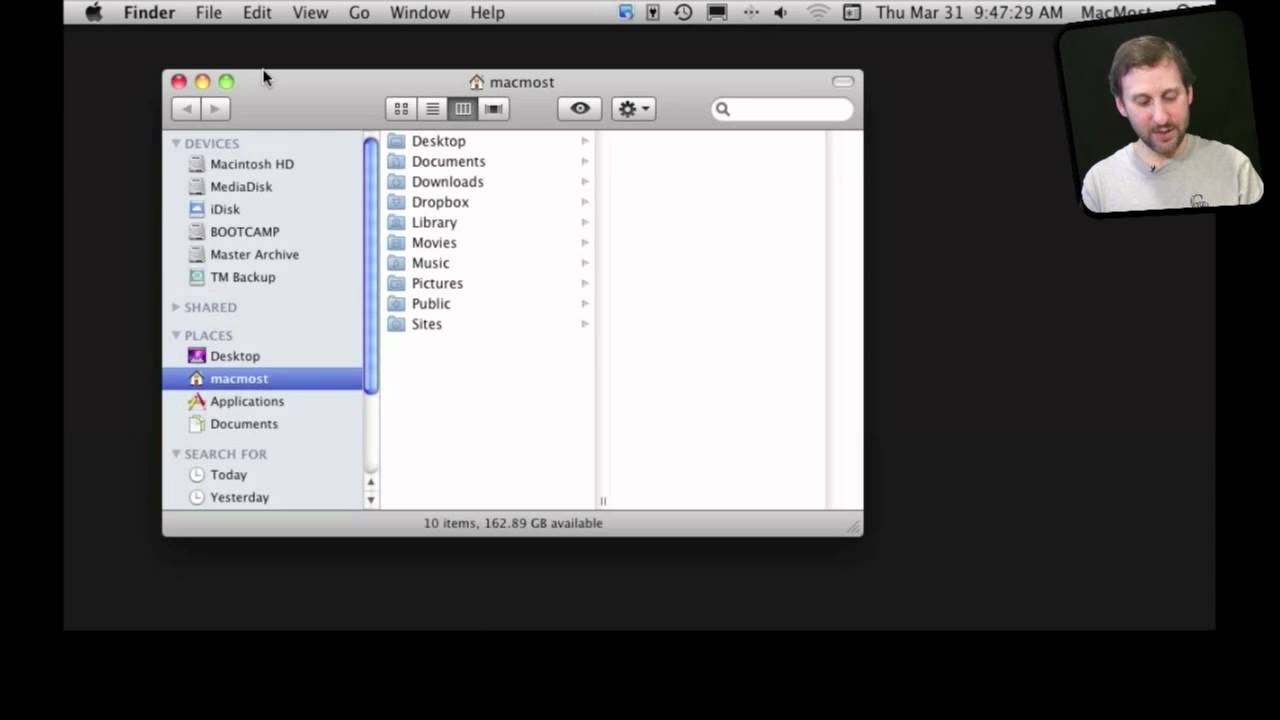Screen dimensions: 1280x720
Task: Open the Finder menu
Action: [x=149, y=12]
